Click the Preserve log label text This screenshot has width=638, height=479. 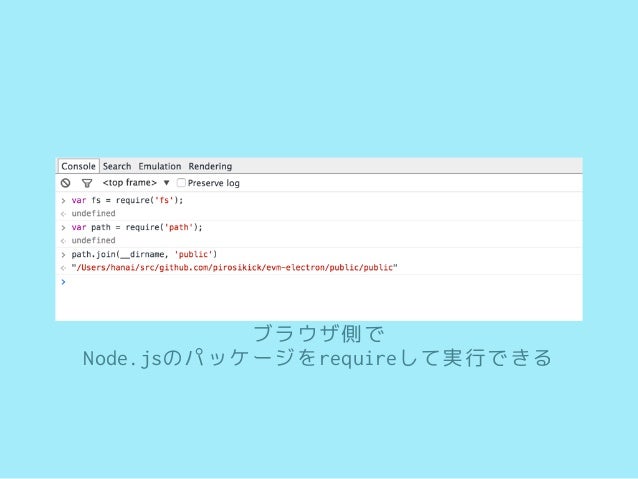(214, 183)
